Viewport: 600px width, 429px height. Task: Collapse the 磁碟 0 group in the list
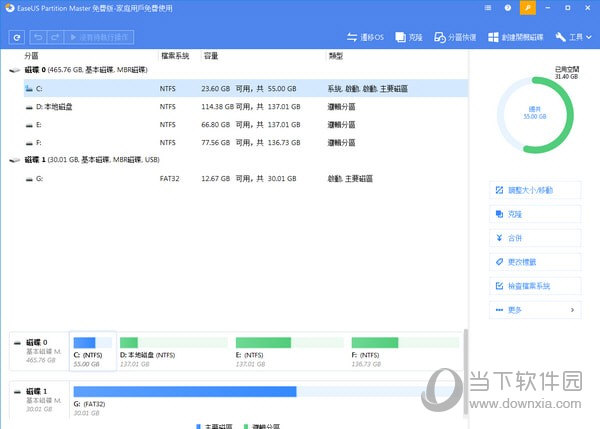coord(15,70)
